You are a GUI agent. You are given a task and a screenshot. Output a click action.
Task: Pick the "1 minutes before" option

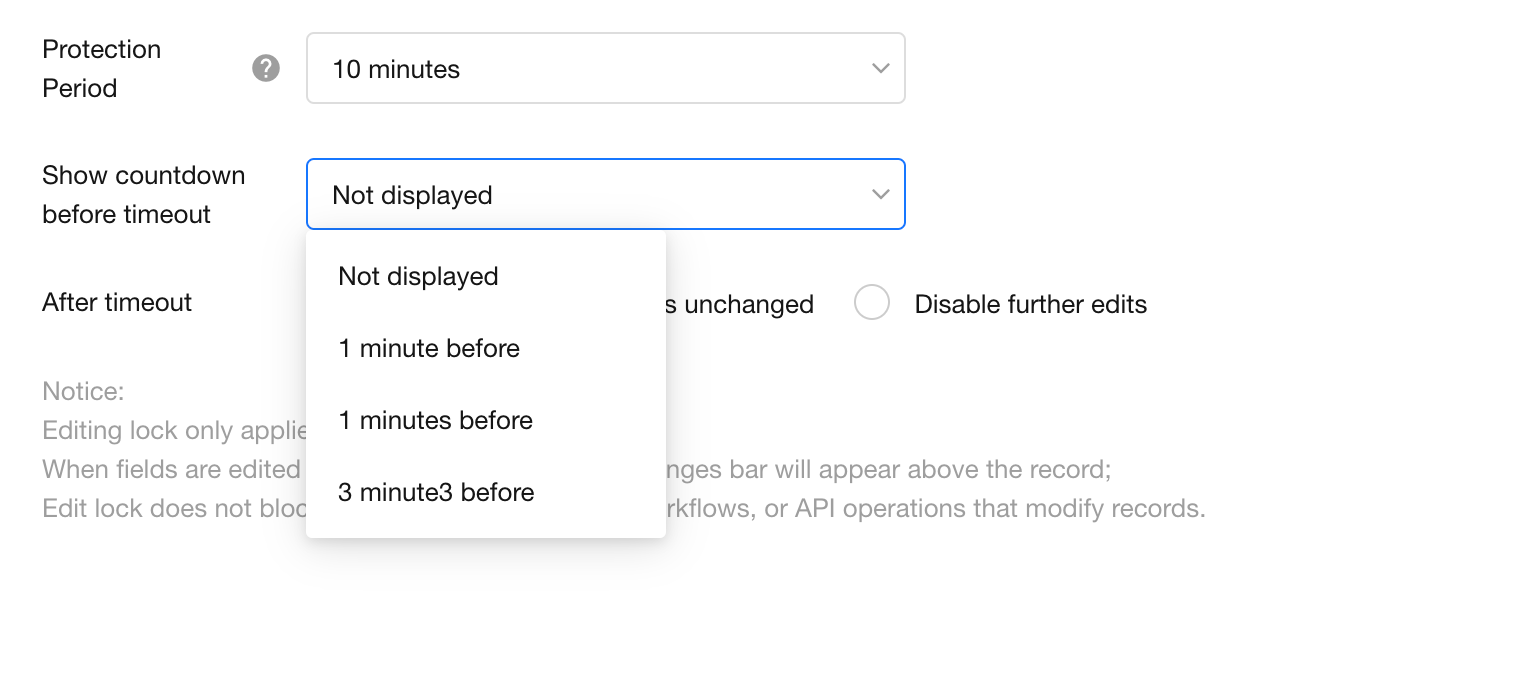(x=435, y=420)
